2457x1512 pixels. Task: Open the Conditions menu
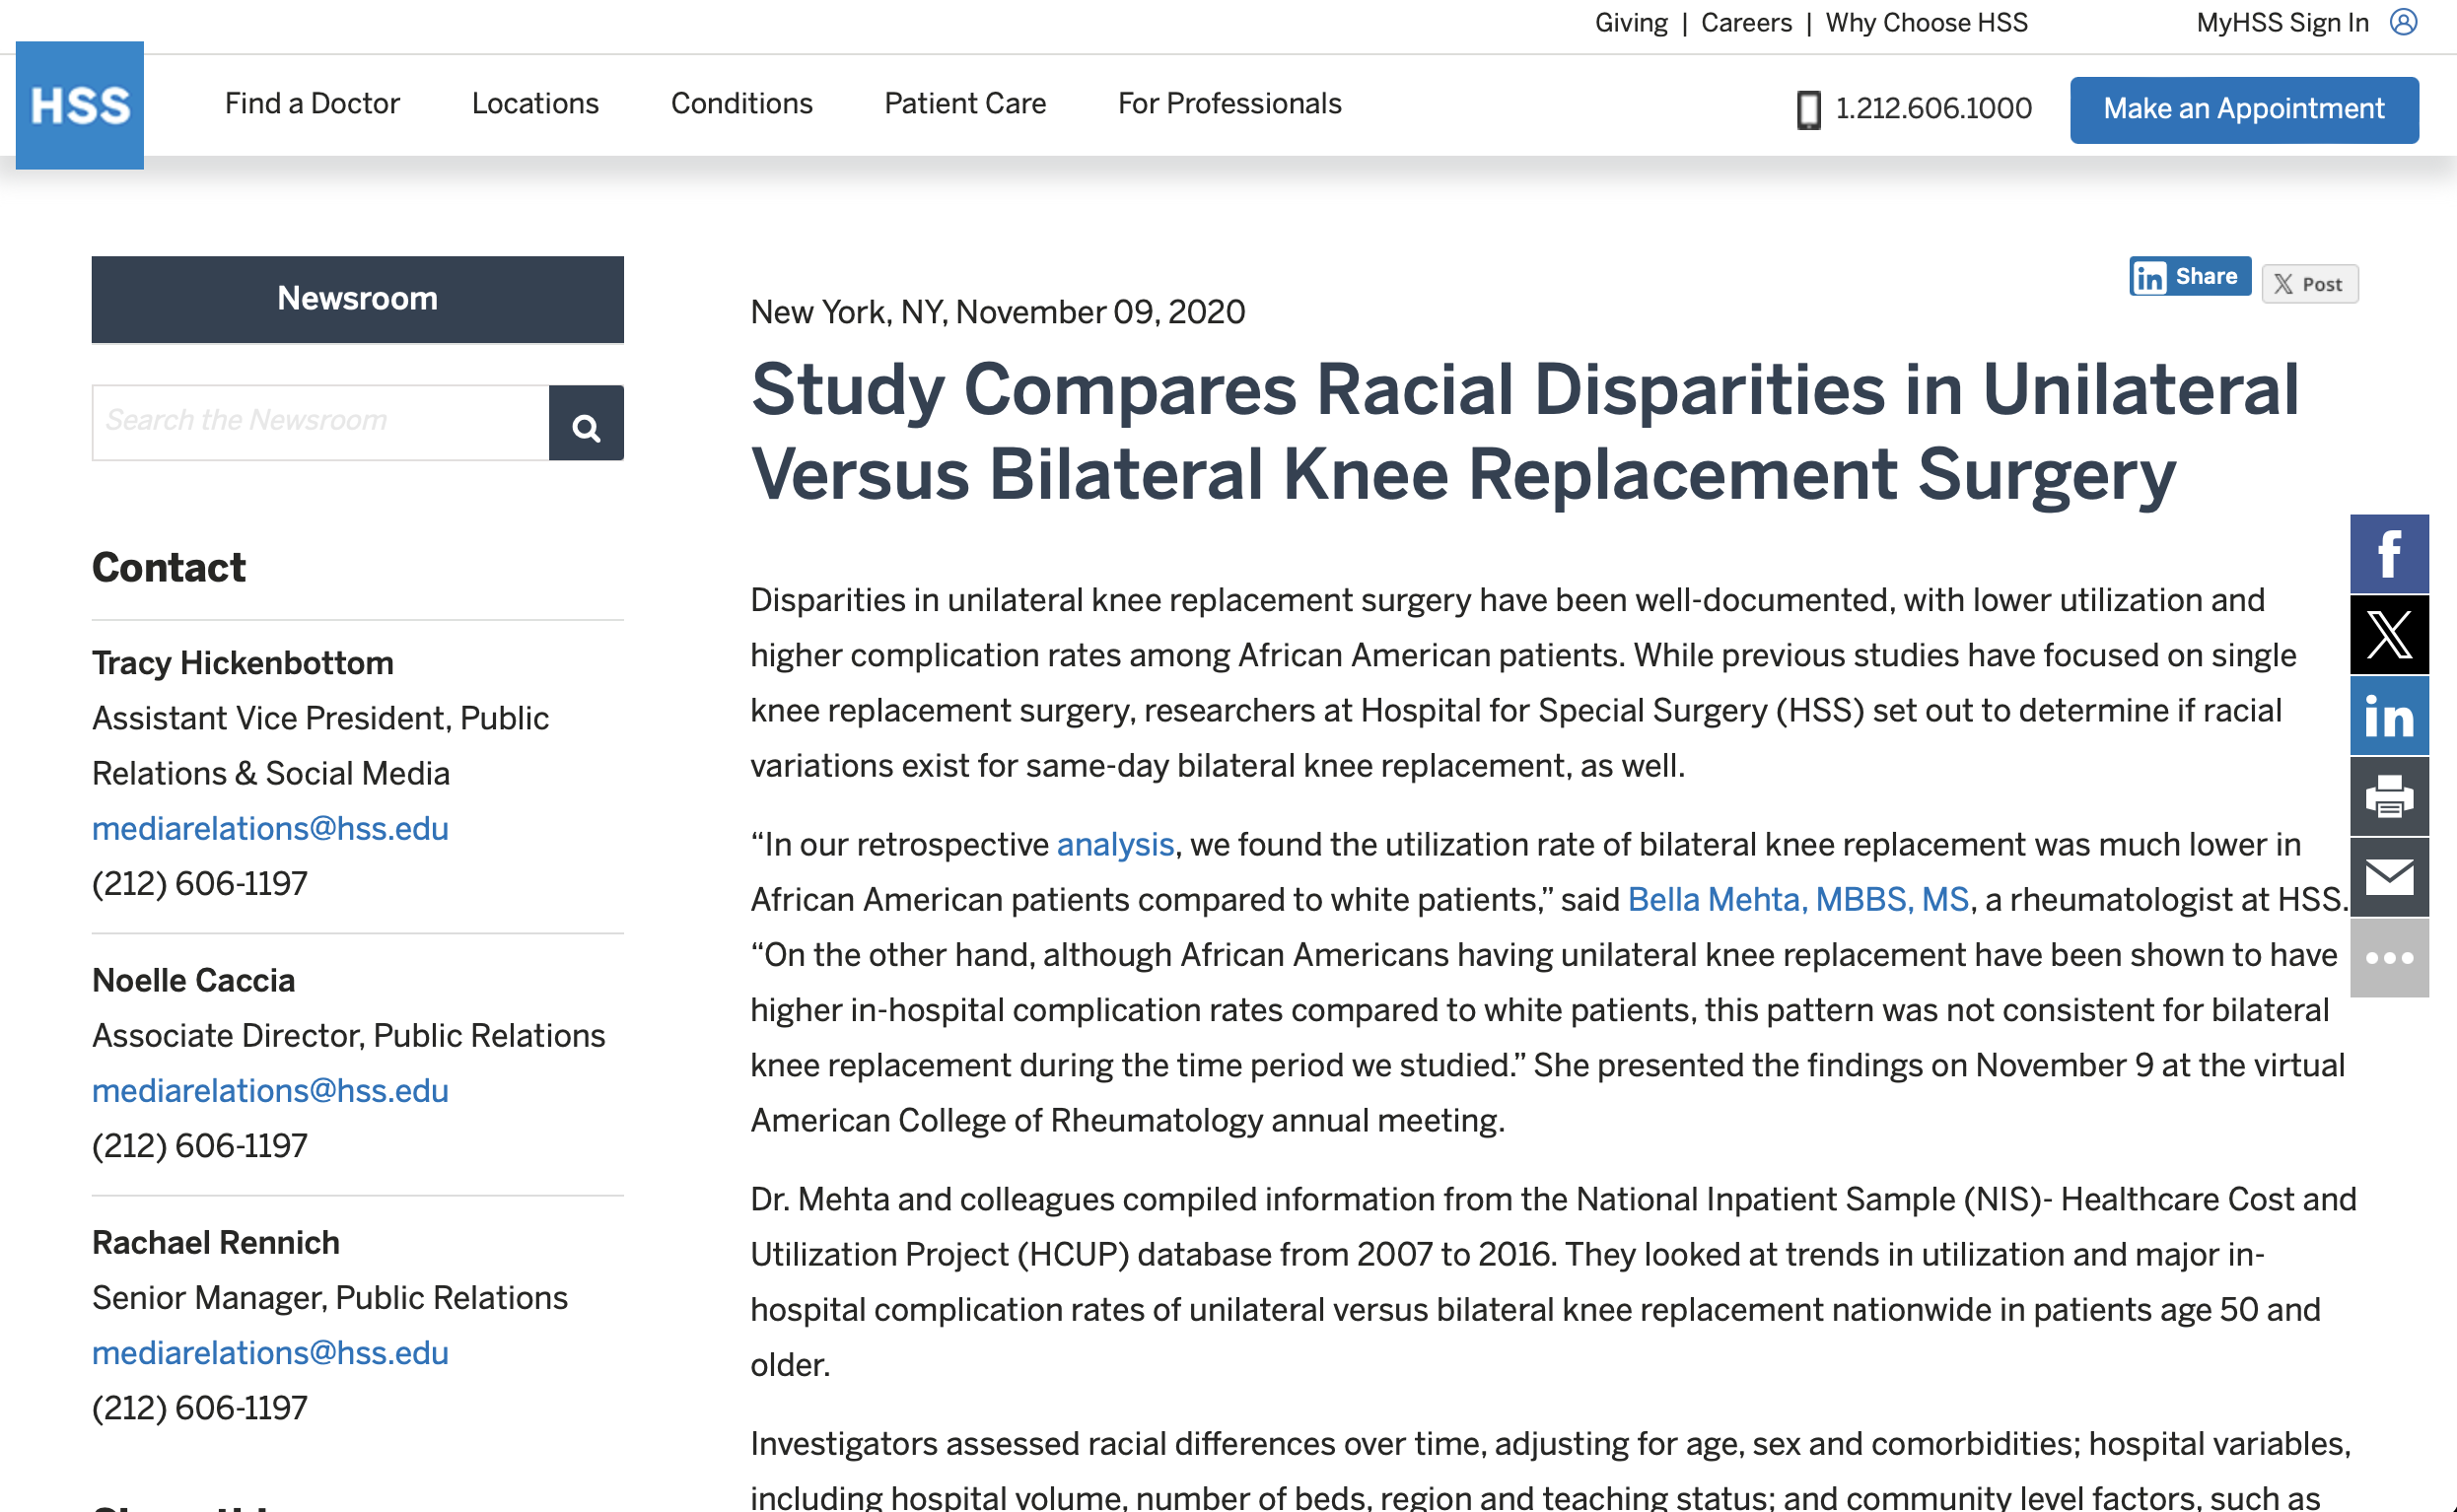[741, 104]
